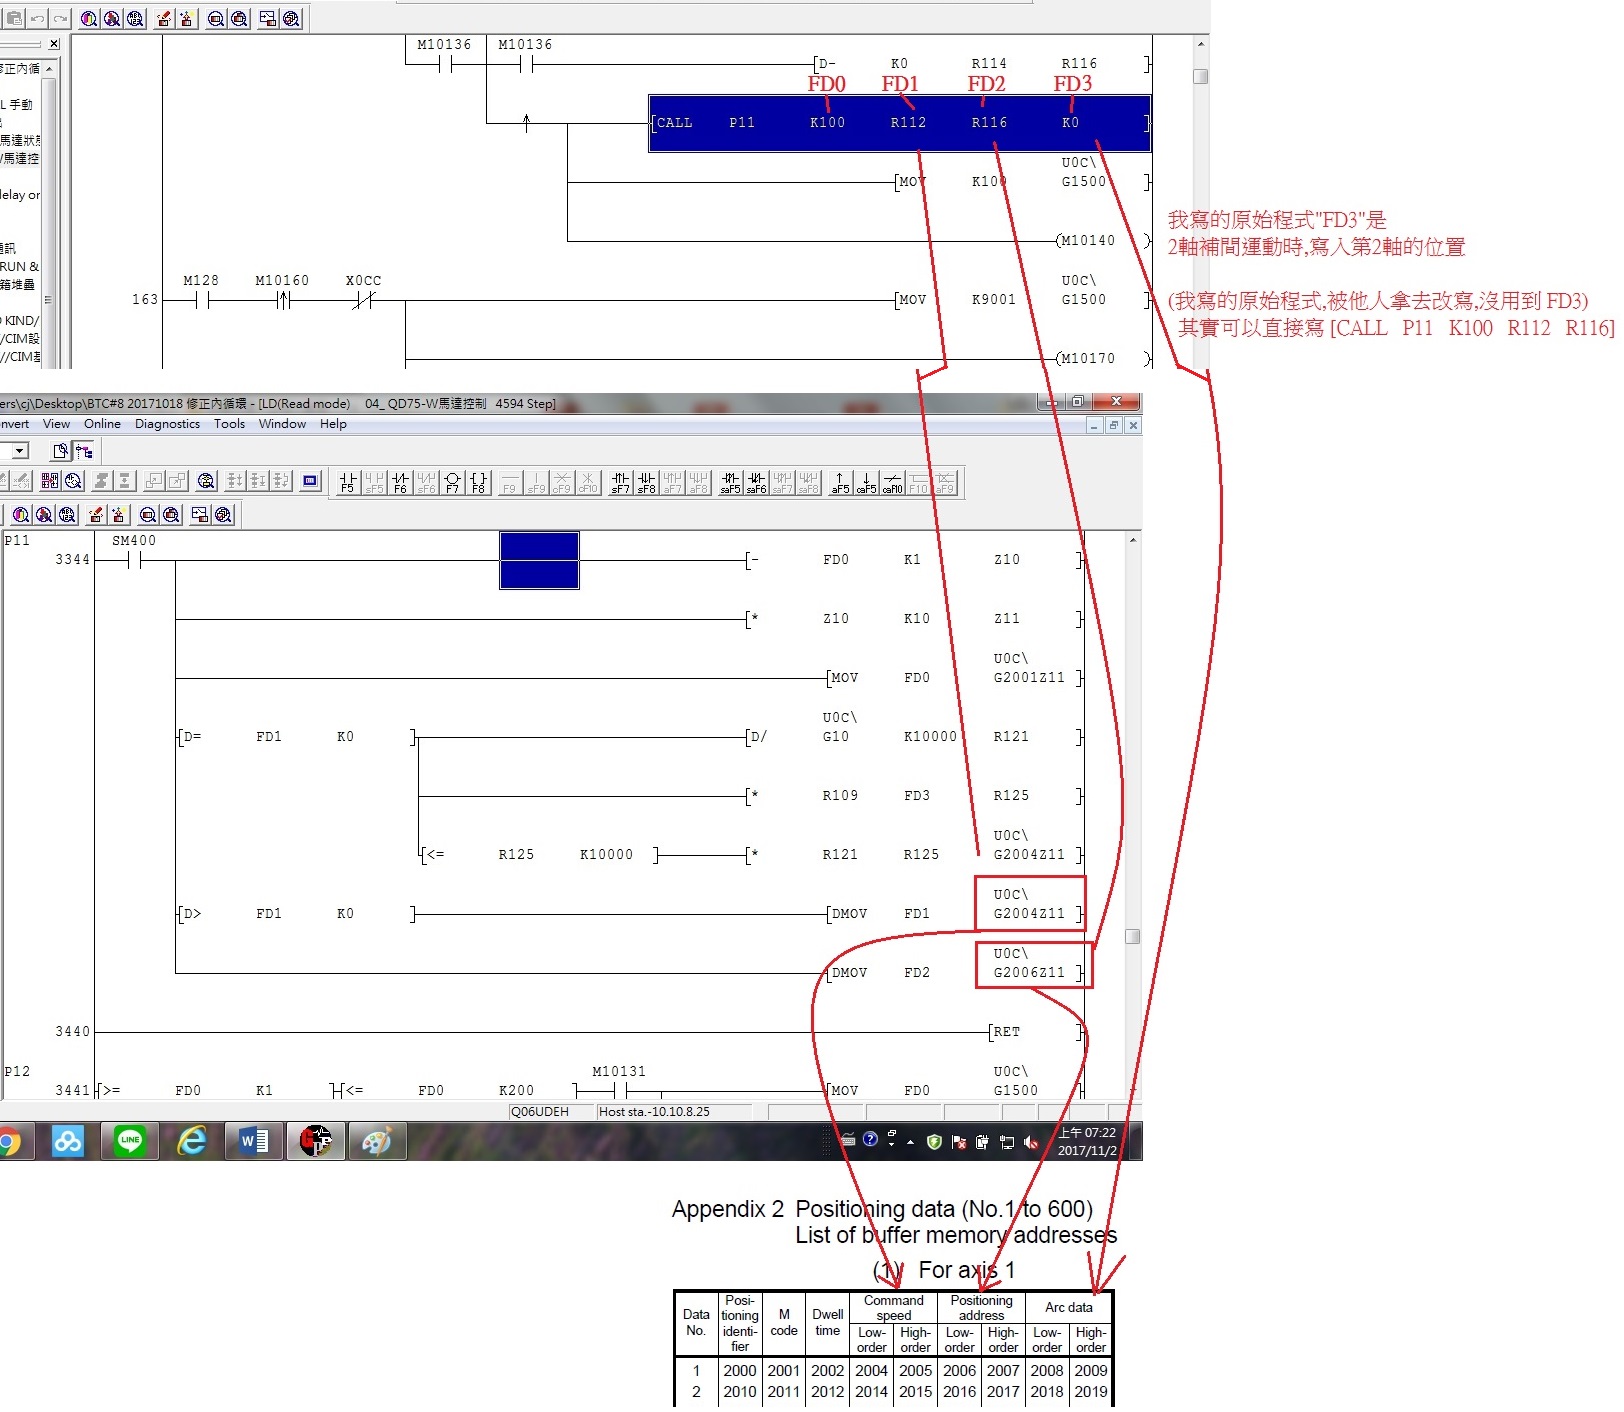This screenshot has width=1624, height=1412.
Task: Expand the dropdown below the menu bar
Action: (x=19, y=451)
